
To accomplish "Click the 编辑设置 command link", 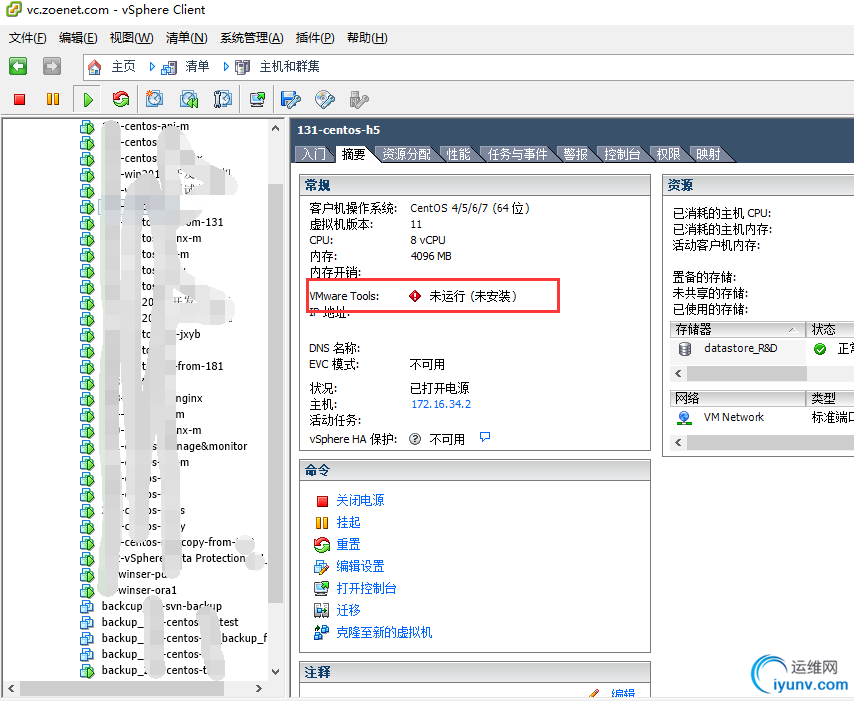I will click(x=360, y=566).
